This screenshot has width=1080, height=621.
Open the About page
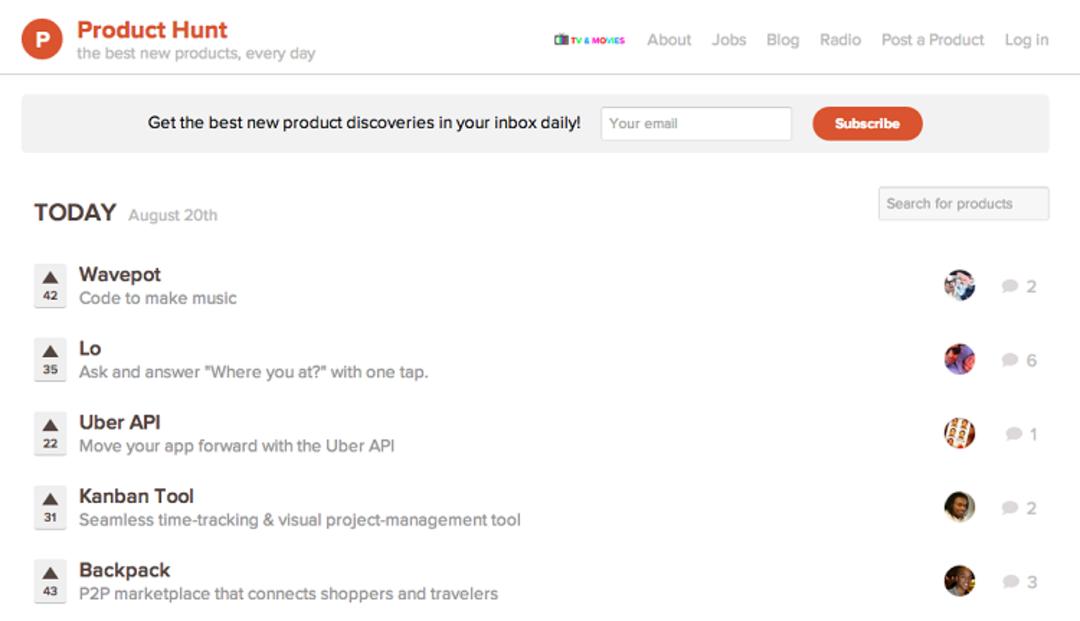(x=669, y=40)
